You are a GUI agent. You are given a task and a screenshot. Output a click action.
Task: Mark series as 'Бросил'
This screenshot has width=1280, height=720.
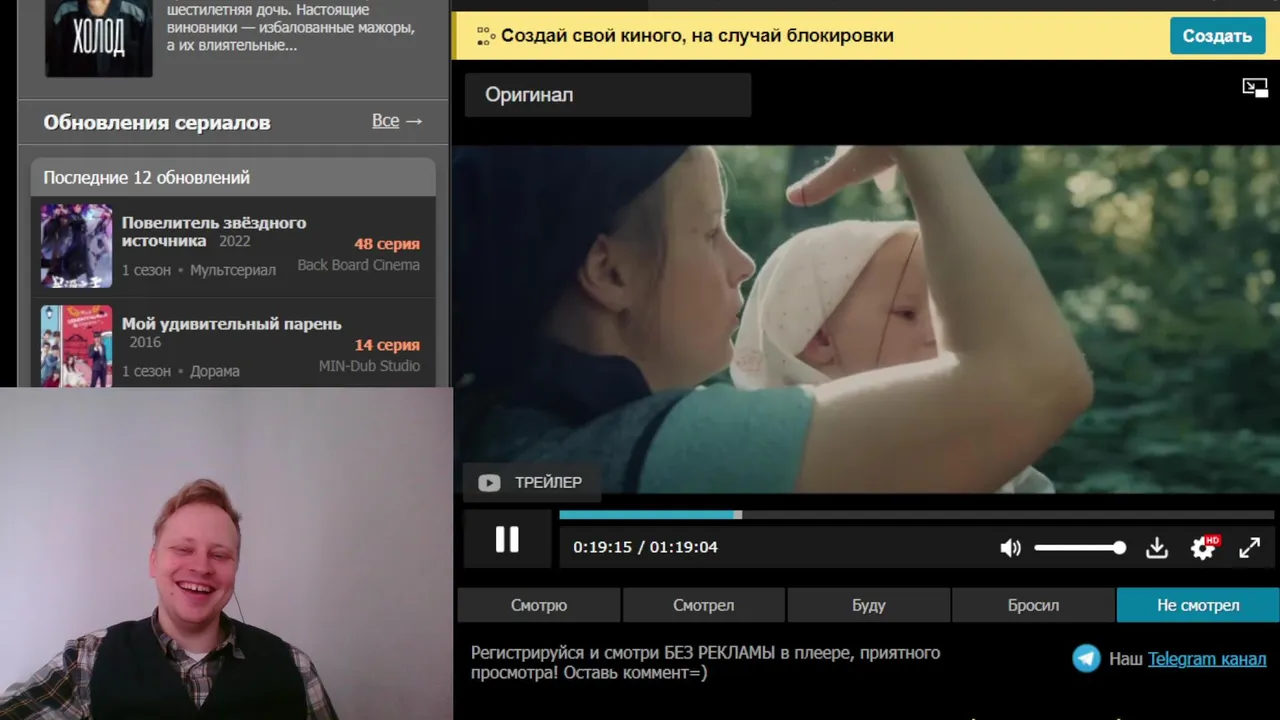coord(1033,605)
